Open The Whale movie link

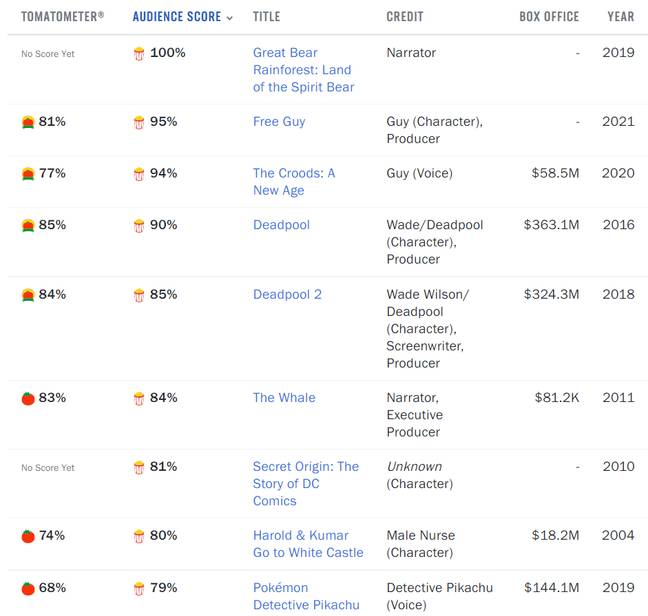tap(284, 397)
